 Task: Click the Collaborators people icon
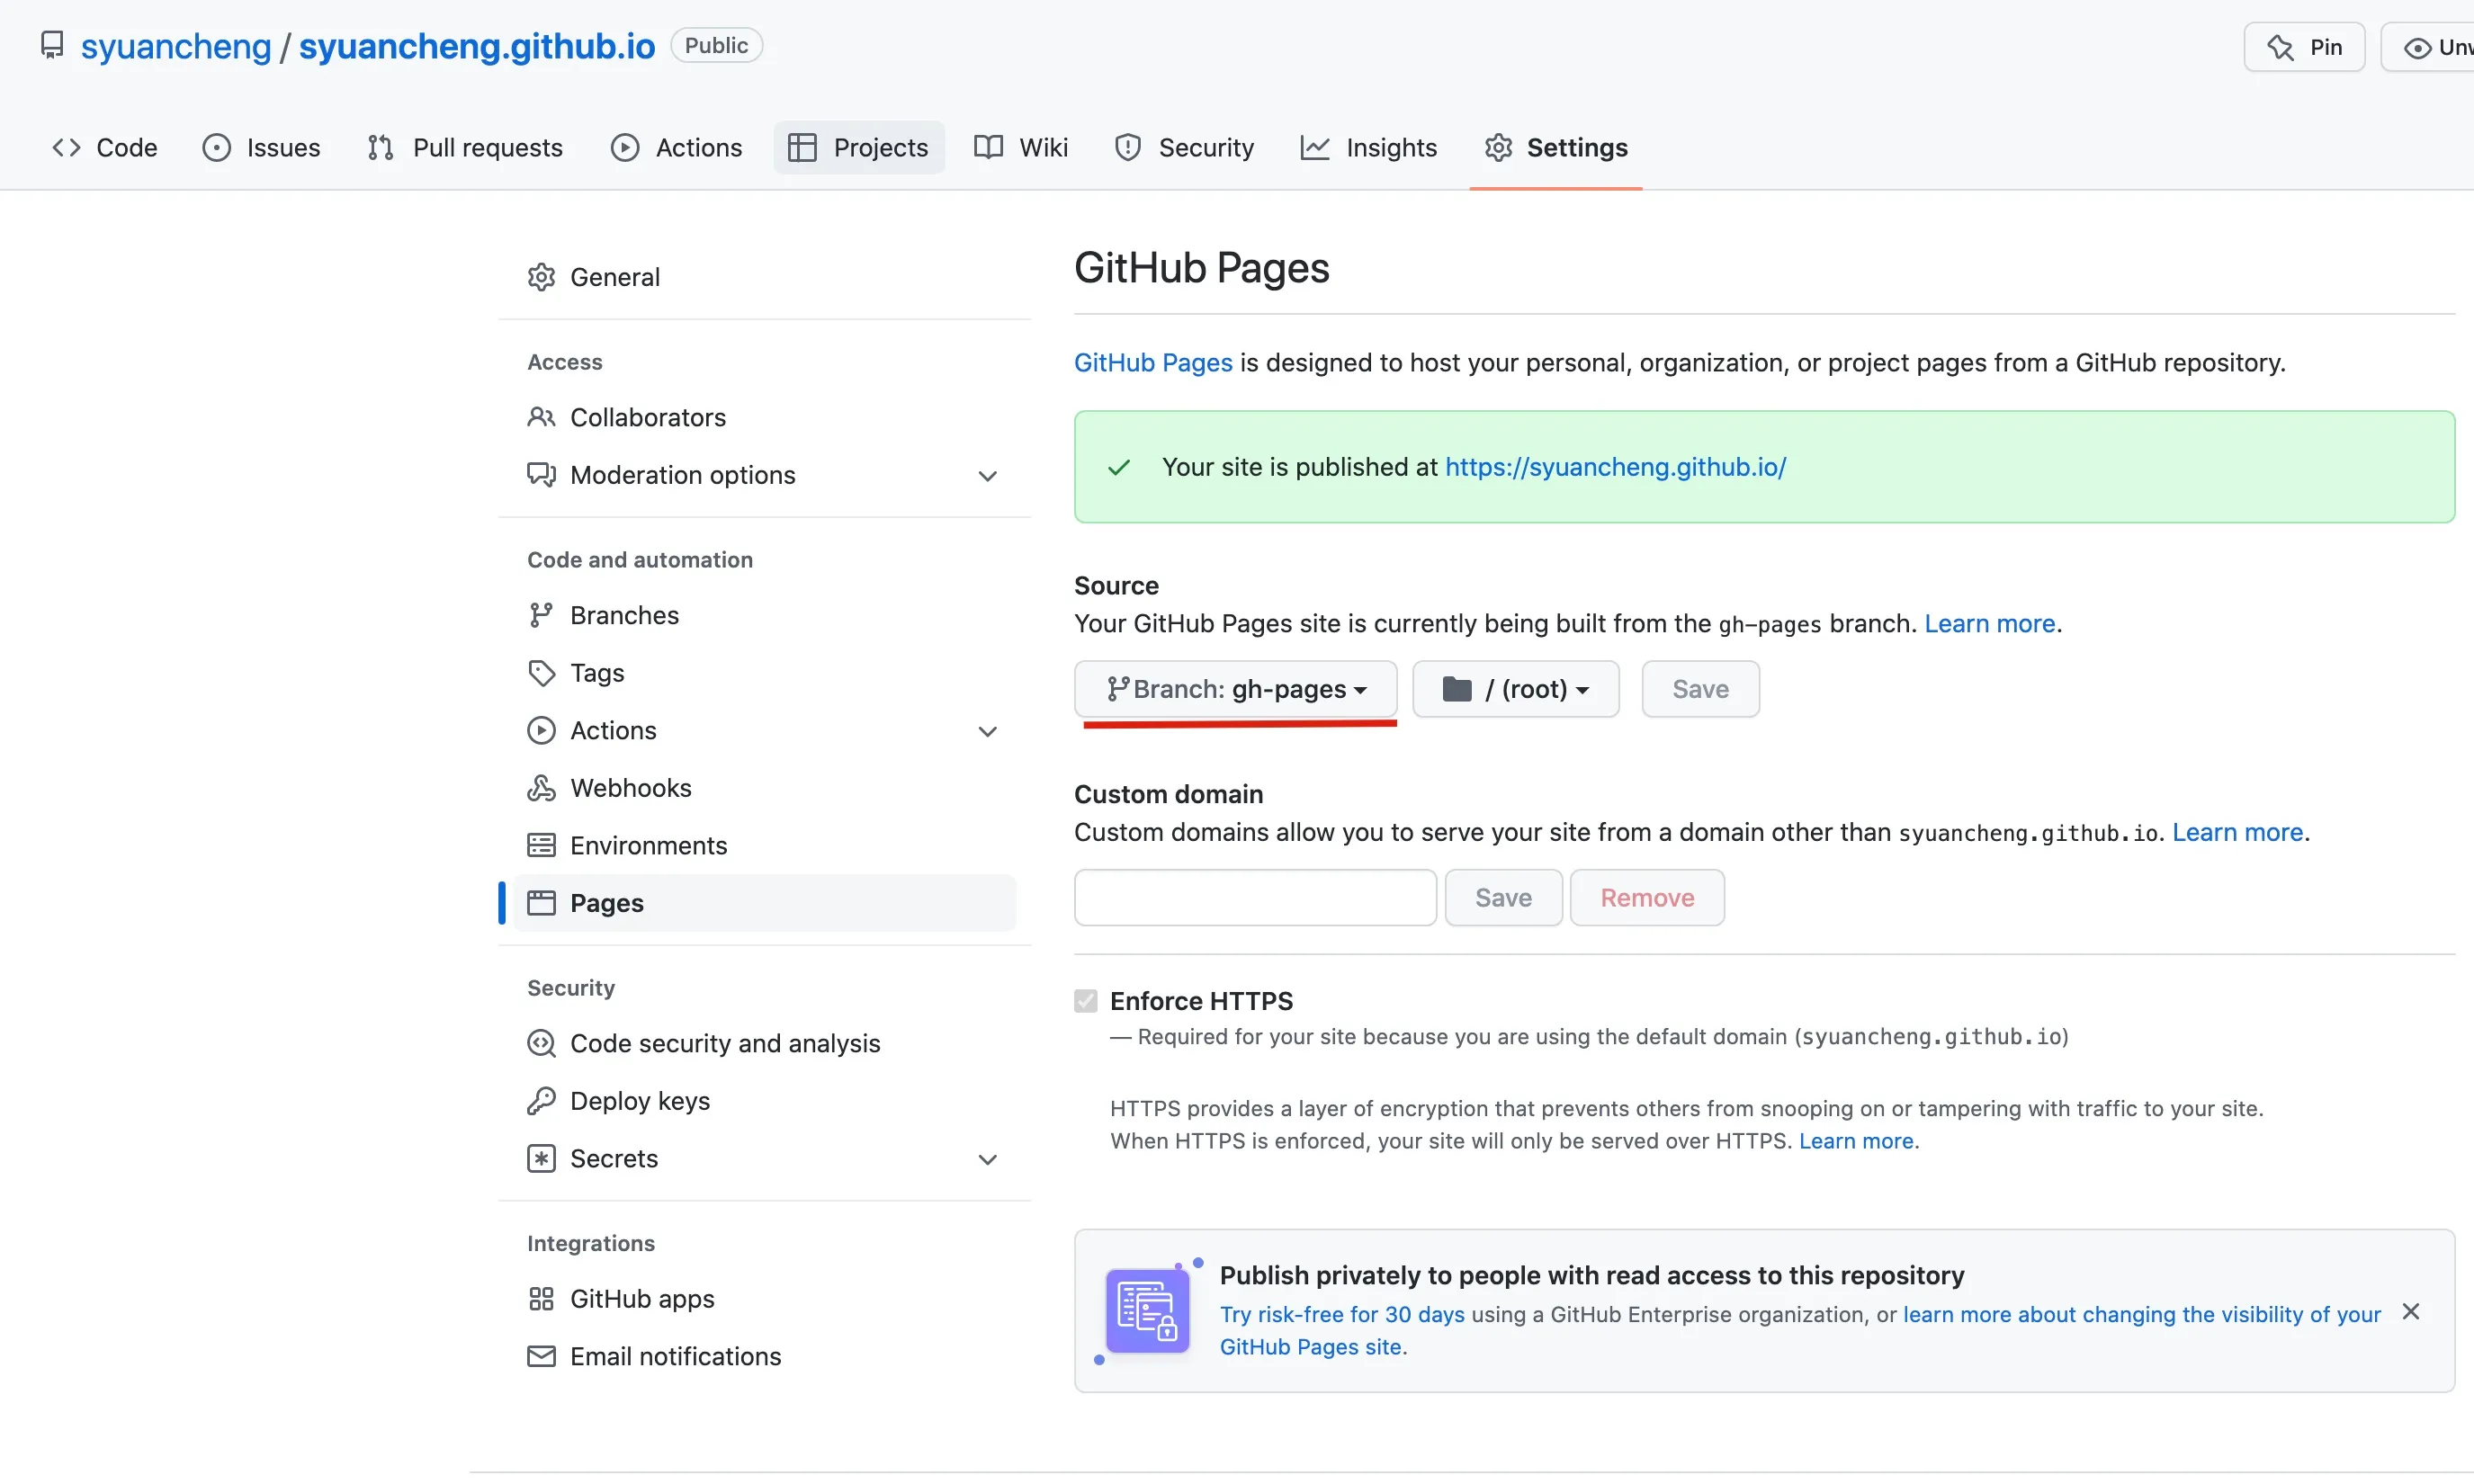541,417
